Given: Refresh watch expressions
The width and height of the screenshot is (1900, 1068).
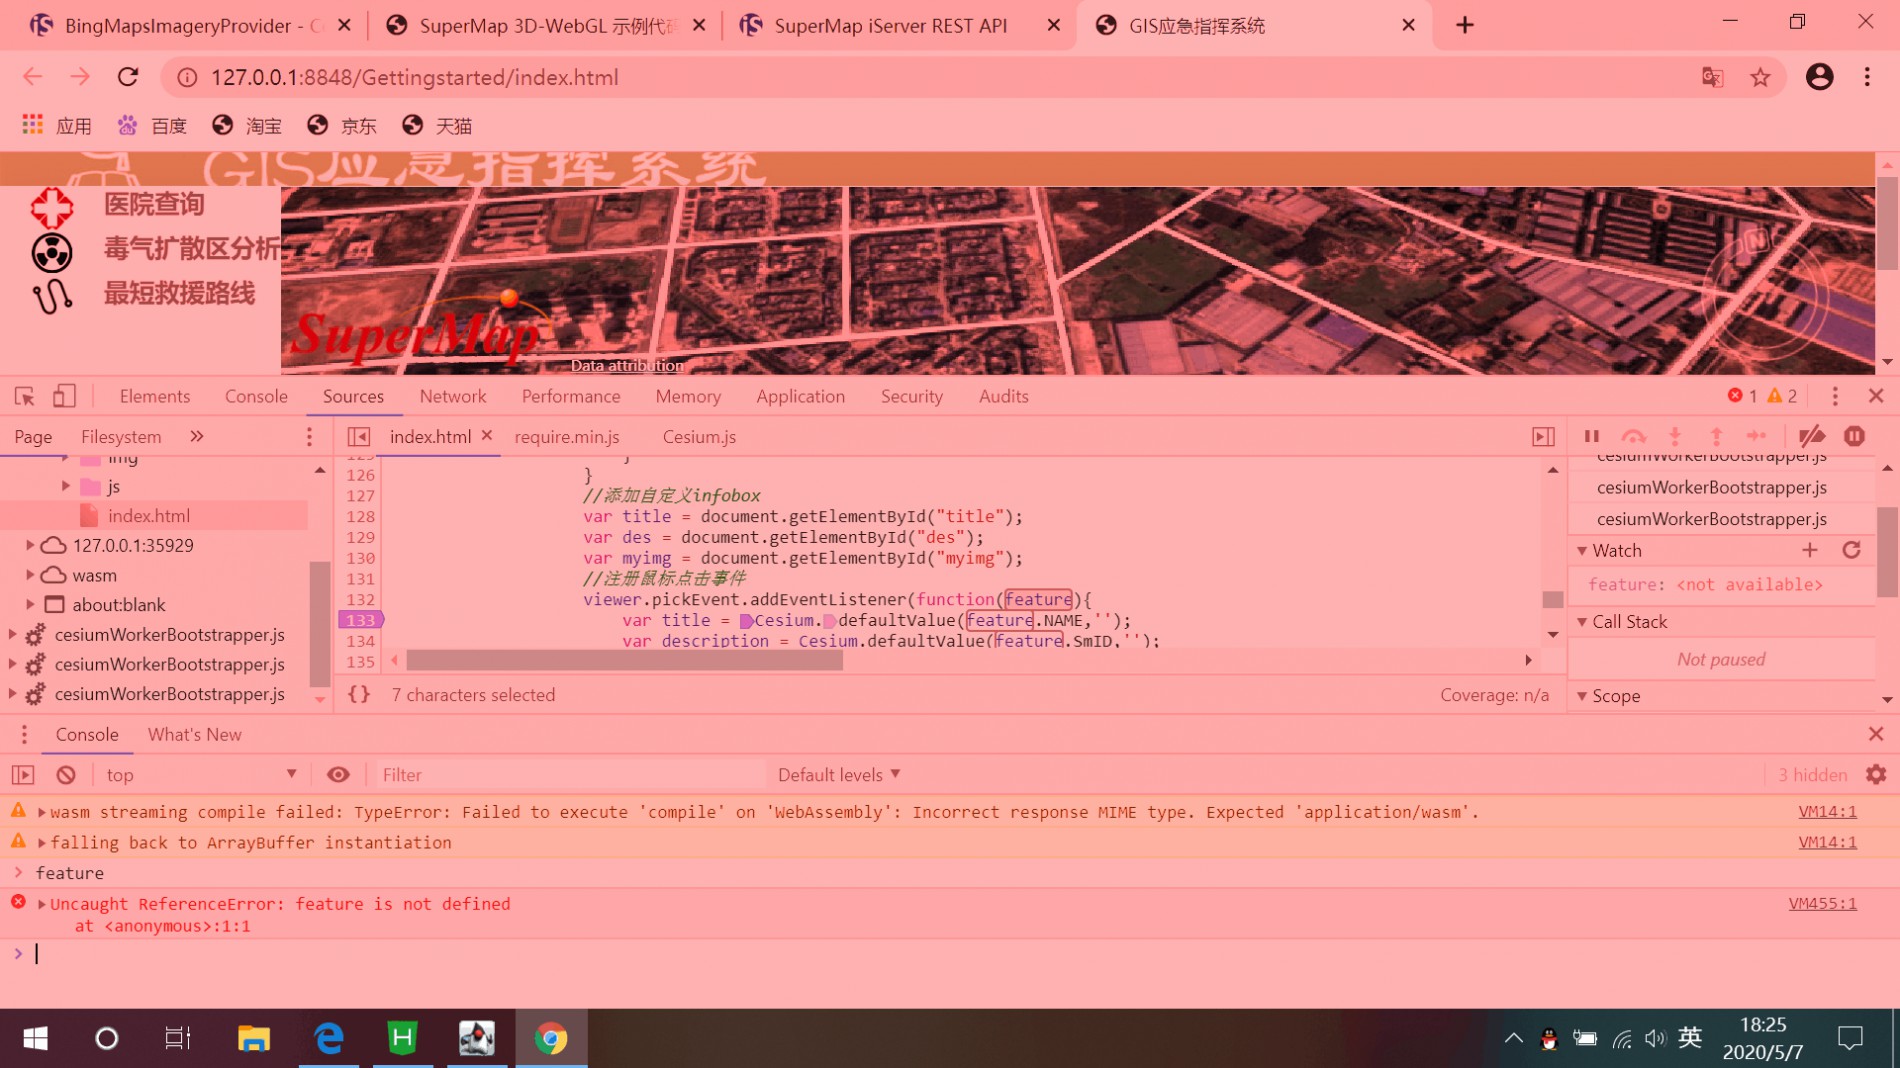Looking at the screenshot, I should point(1851,550).
